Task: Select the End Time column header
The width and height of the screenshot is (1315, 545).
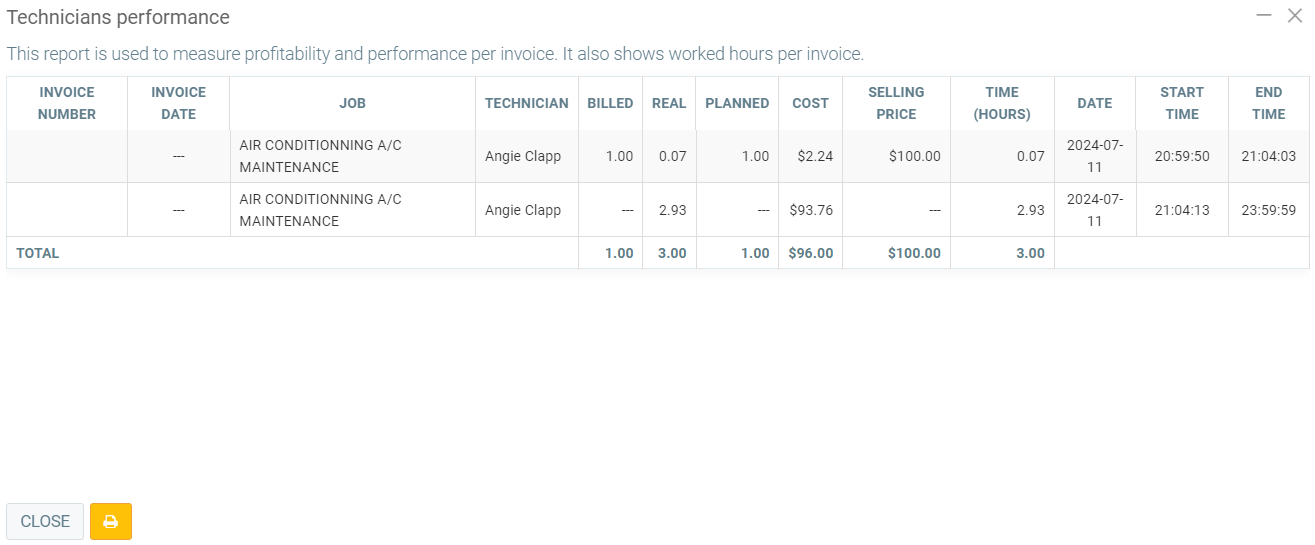Action: click(x=1268, y=103)
